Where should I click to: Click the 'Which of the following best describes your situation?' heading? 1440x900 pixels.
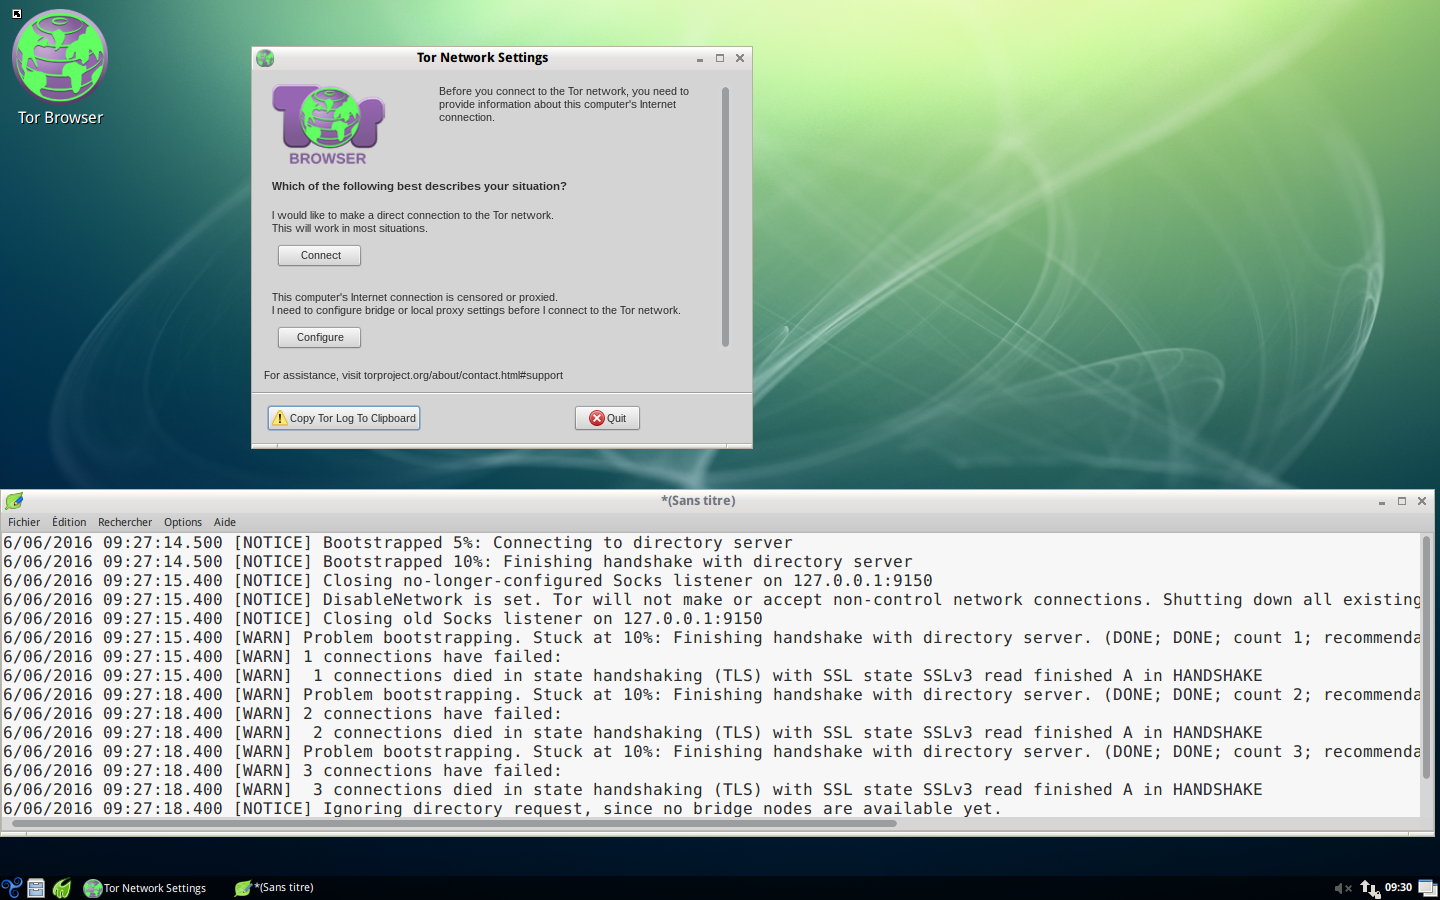pyautogui.click(x=419, y=186)
